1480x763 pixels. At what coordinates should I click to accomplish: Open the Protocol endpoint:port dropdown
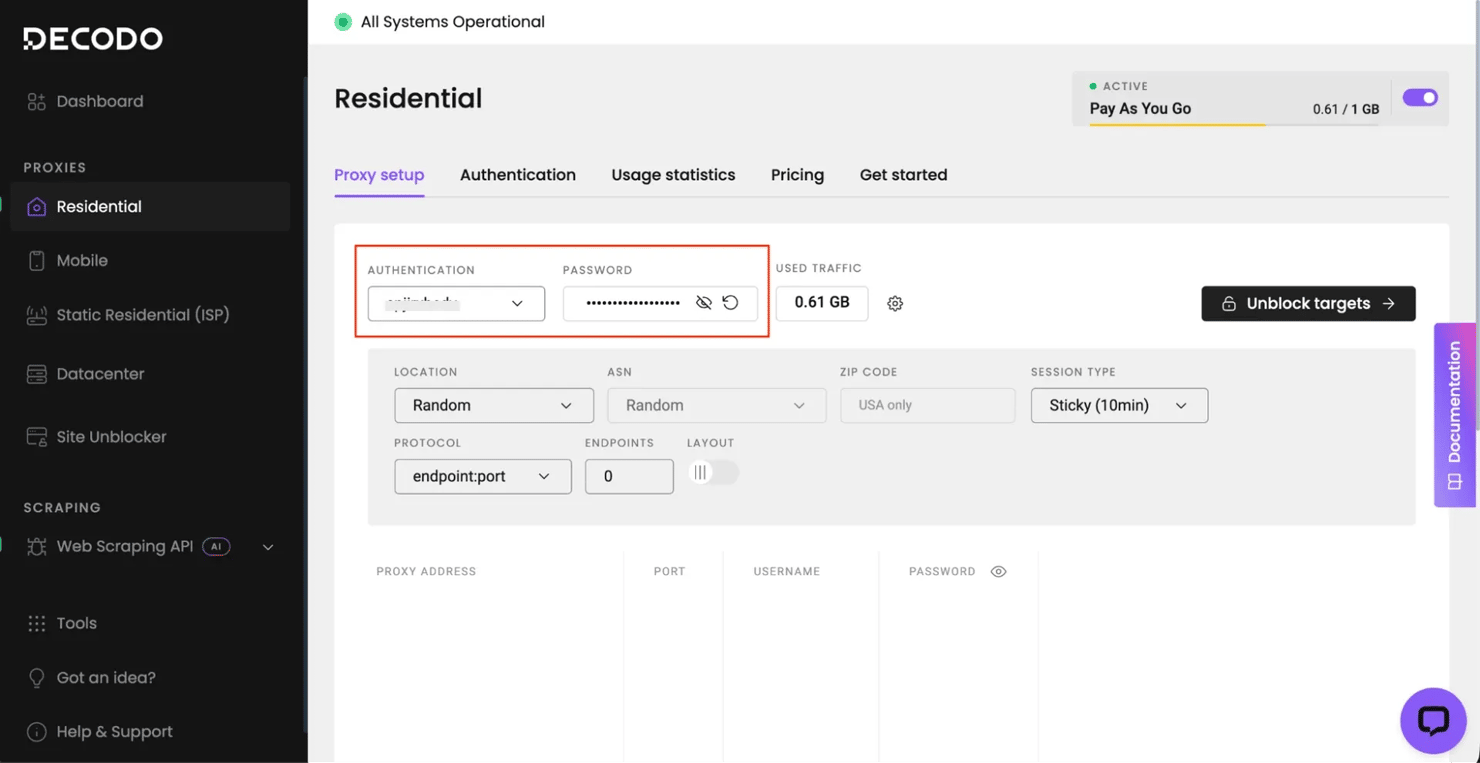pos(482,477)
